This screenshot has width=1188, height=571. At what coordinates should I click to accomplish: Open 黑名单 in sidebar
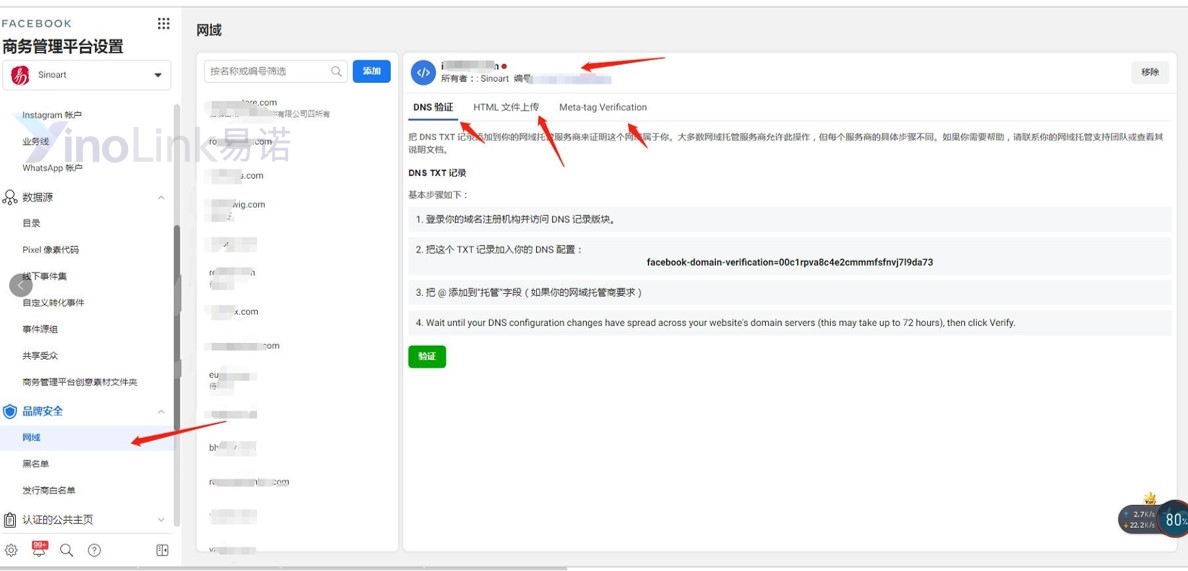(x=36, y=463)
